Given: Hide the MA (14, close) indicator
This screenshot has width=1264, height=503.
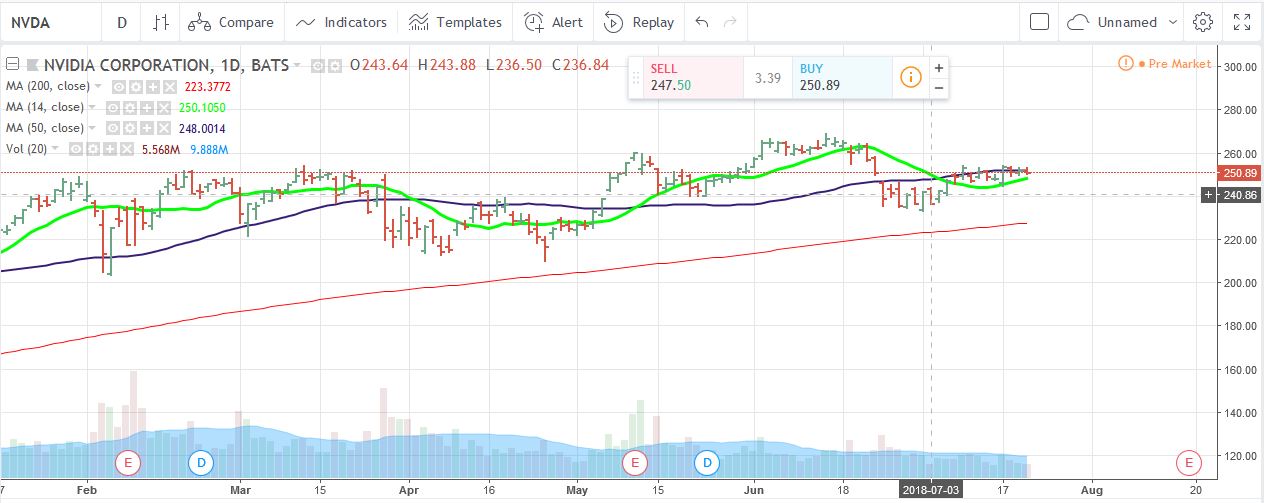Looking at the screenshot, I should point(113,108).
